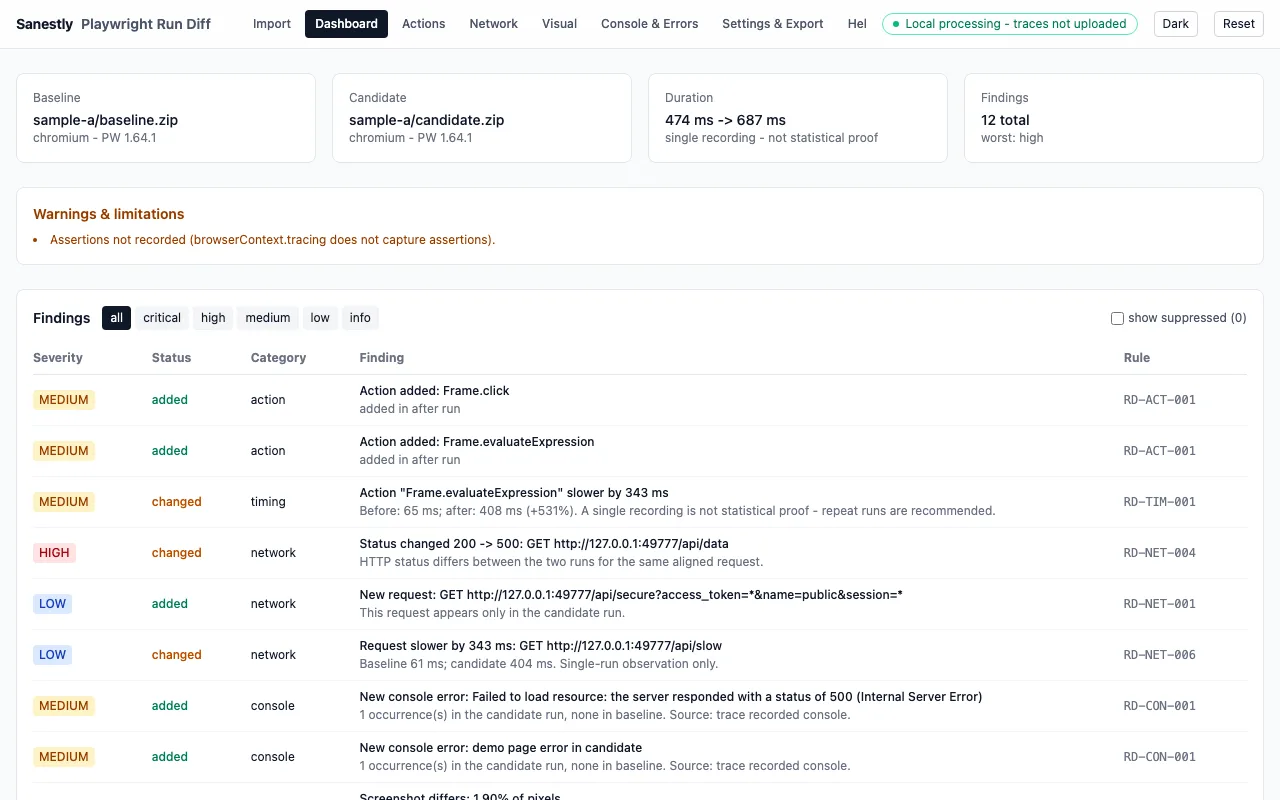Open 'demo page error in candidate' finding
The height and width of the screenshot is (800, 1280).
click(640, 757)
